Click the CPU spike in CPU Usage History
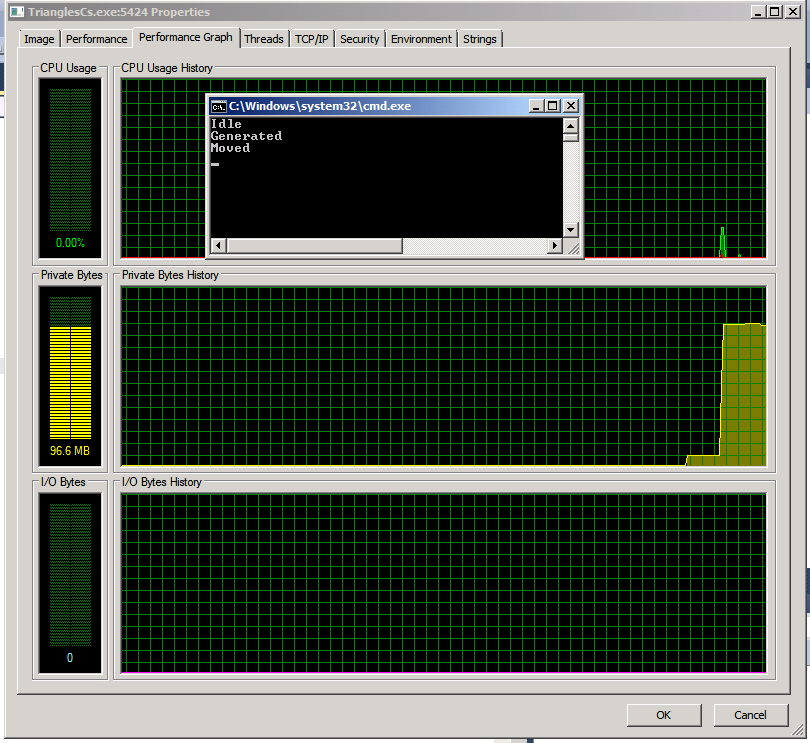 click(x=723, y=242)
